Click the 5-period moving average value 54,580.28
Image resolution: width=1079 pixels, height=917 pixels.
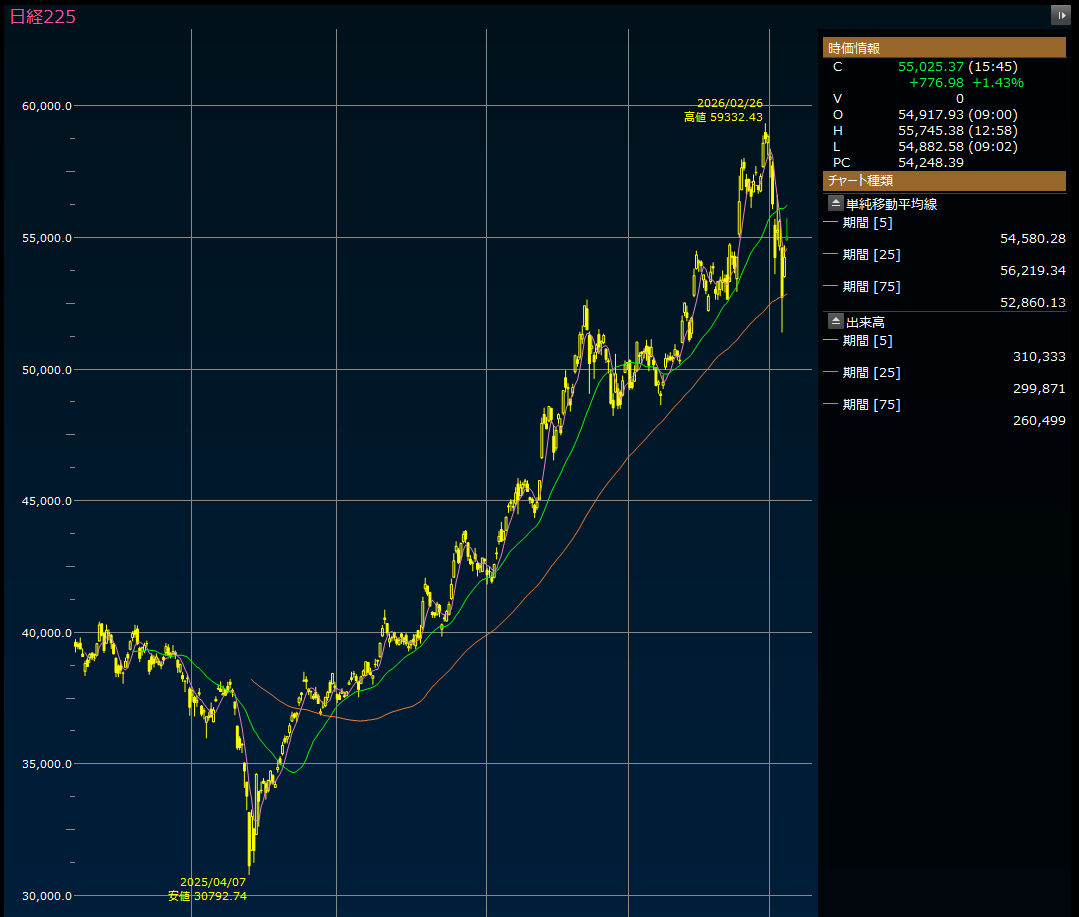1032,239
